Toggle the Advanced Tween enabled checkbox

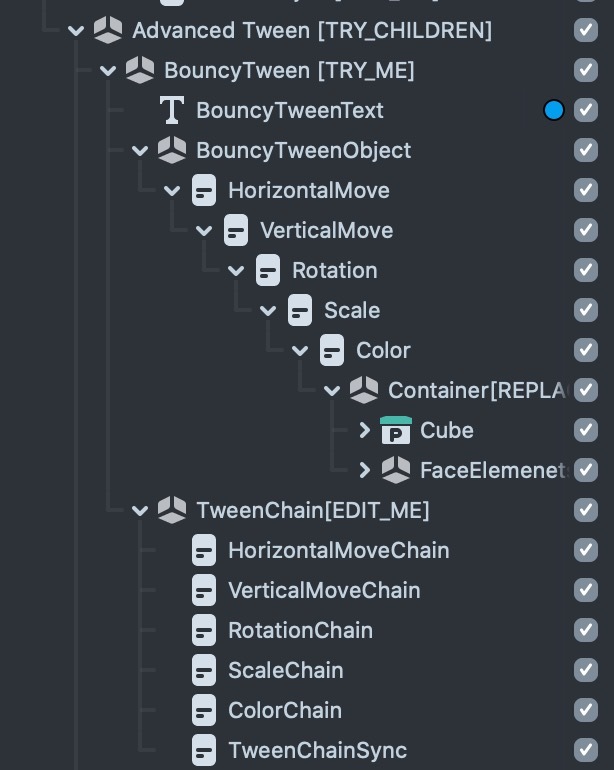tap(586, 30)
